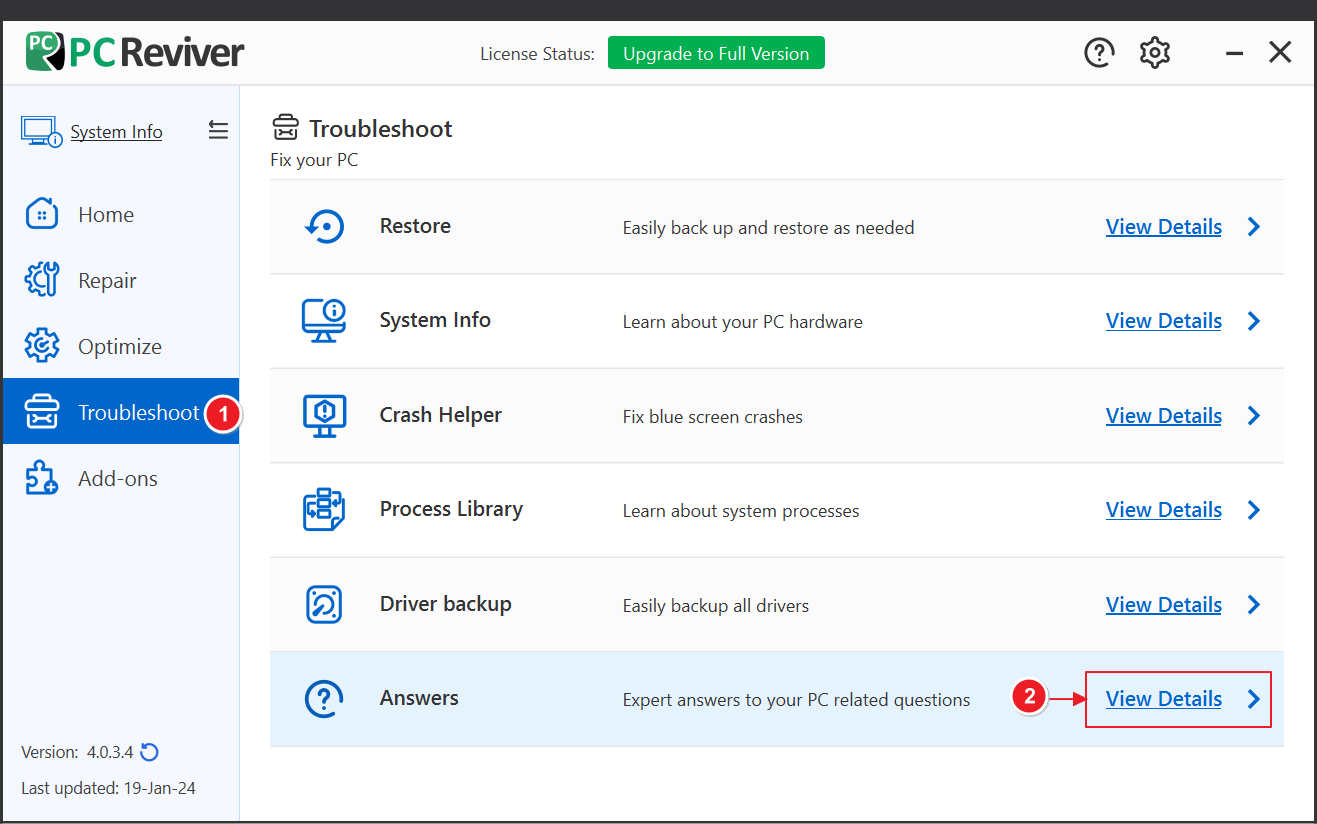Viewport: 1317px width, 824px height.
Task: Click the Answers question mark icon
Action: pyautogui.click(x=324, y=699)
